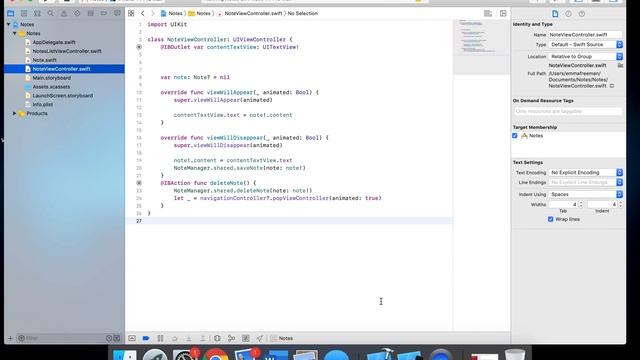The height and width of the screenshot is (360, 640).
Task: Open the Type dropdown Default - Swift Source
Action: click(x=585, y=44)
